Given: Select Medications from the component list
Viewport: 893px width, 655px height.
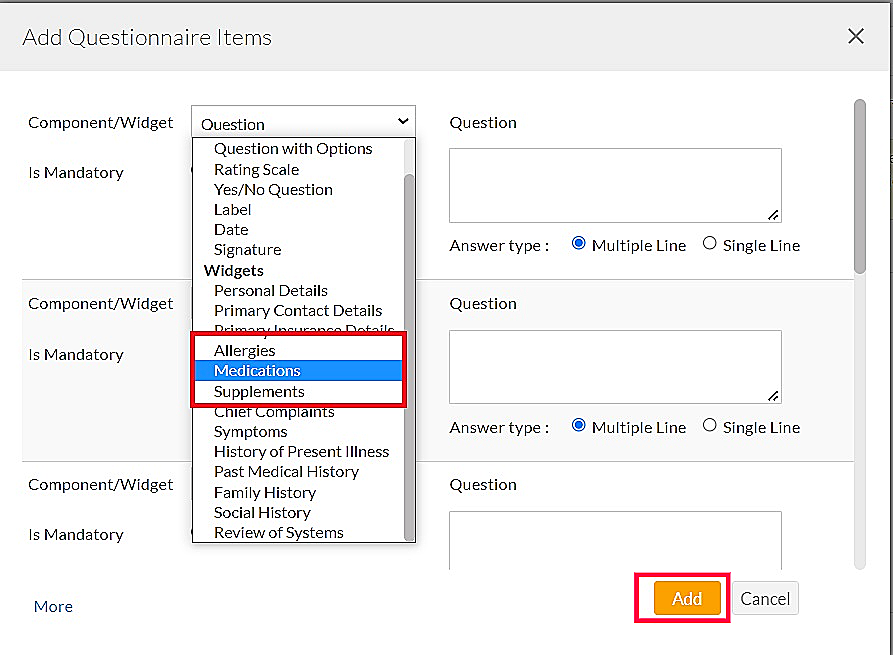Looking at the screenshot, I should [257, 370].
